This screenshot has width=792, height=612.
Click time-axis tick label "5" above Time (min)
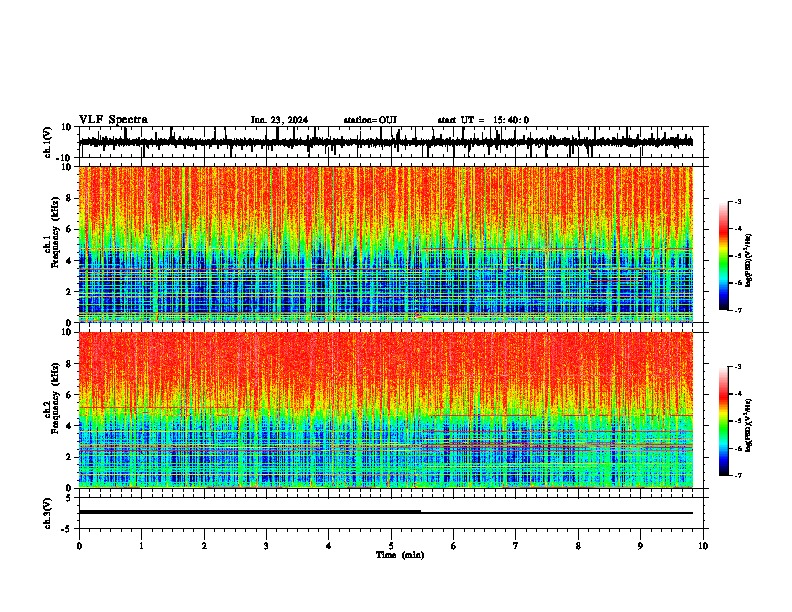(x=391, y=546)
